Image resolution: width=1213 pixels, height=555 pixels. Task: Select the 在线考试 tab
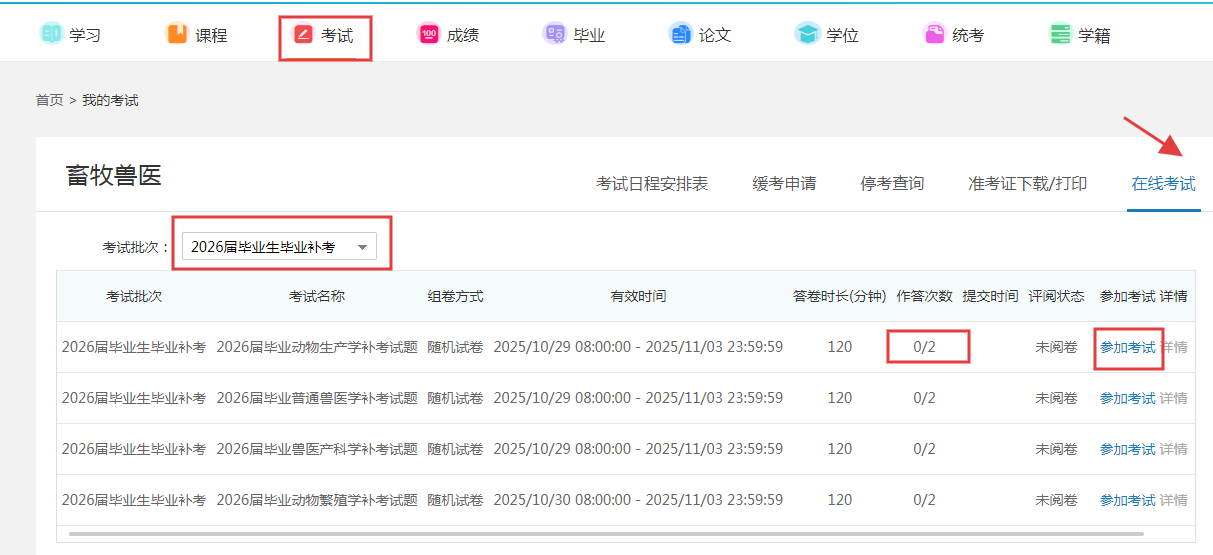[x=1163, y=184]
